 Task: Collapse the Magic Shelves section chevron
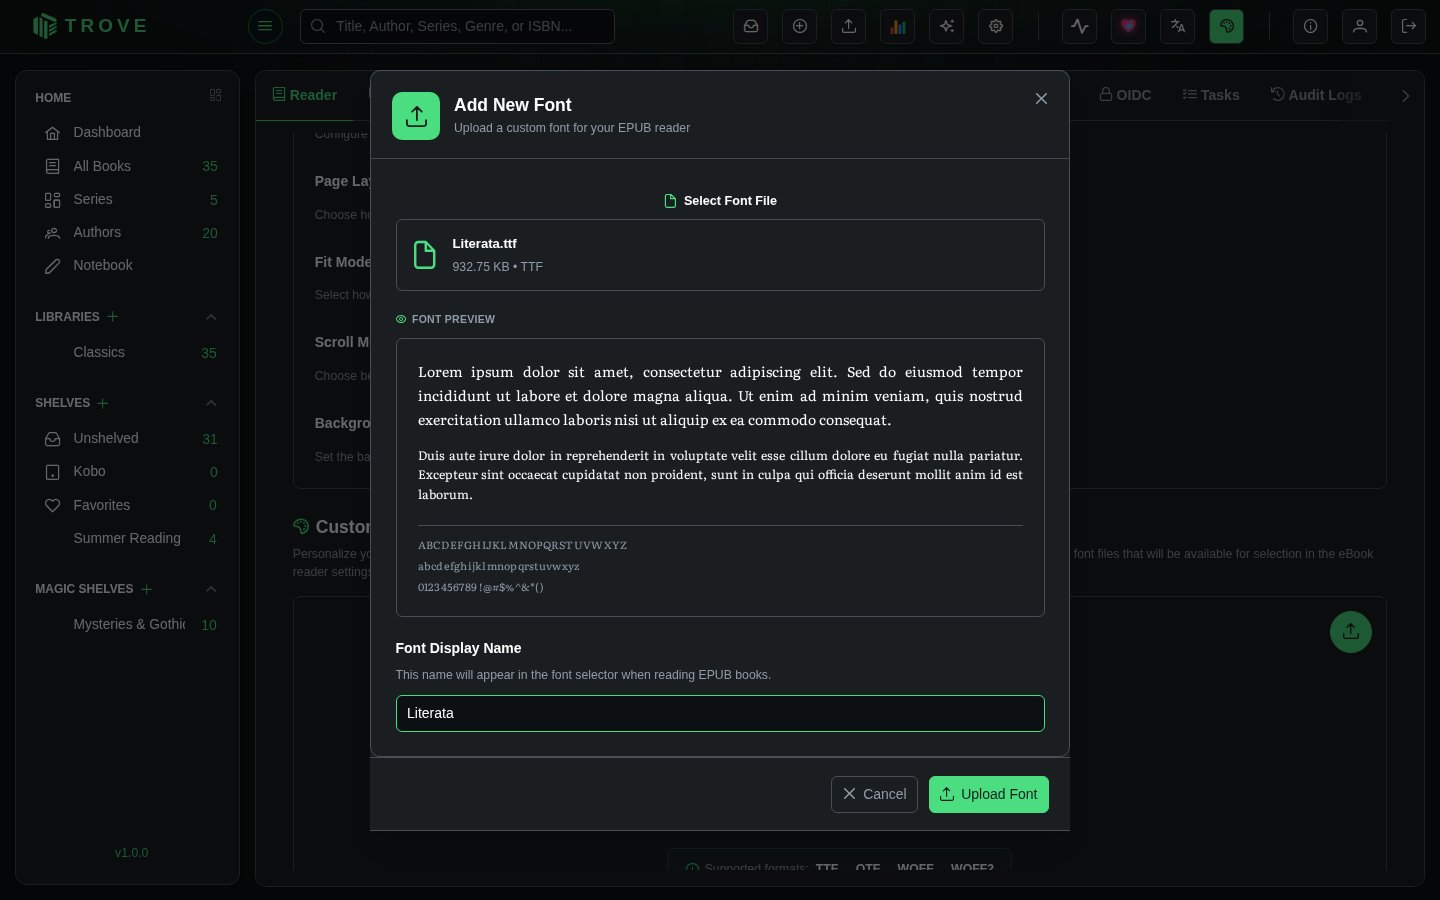coord(211,588)
